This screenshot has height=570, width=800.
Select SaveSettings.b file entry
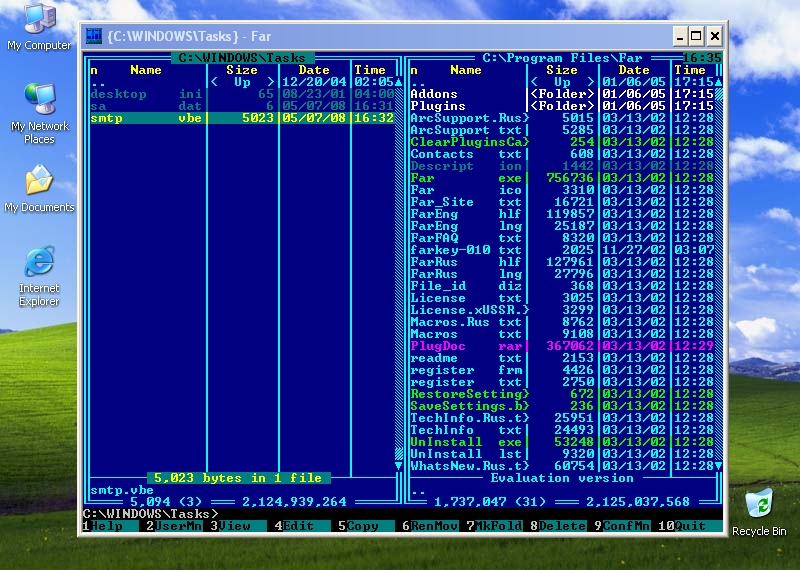pos(562,406)
